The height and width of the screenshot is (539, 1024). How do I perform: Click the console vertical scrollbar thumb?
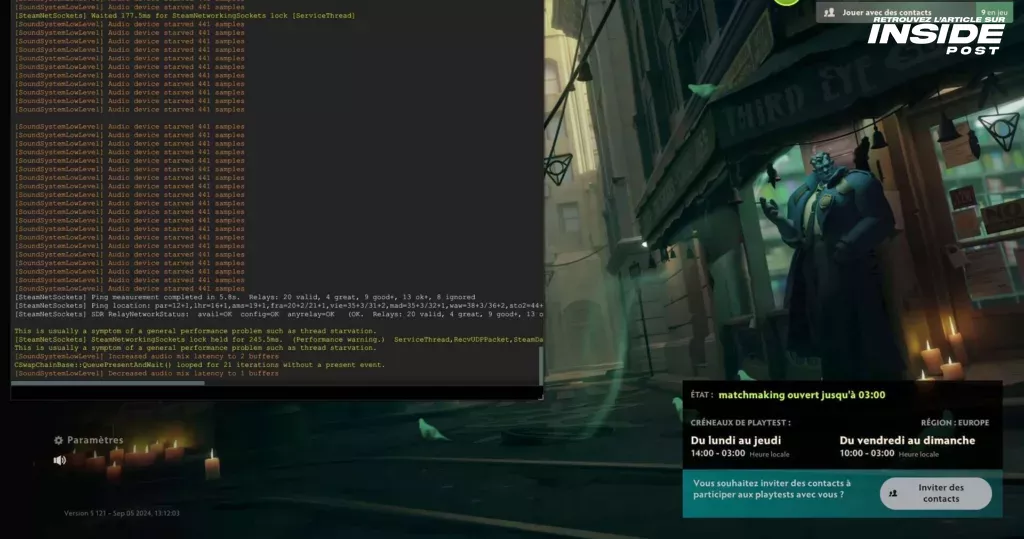coord(540,365)
